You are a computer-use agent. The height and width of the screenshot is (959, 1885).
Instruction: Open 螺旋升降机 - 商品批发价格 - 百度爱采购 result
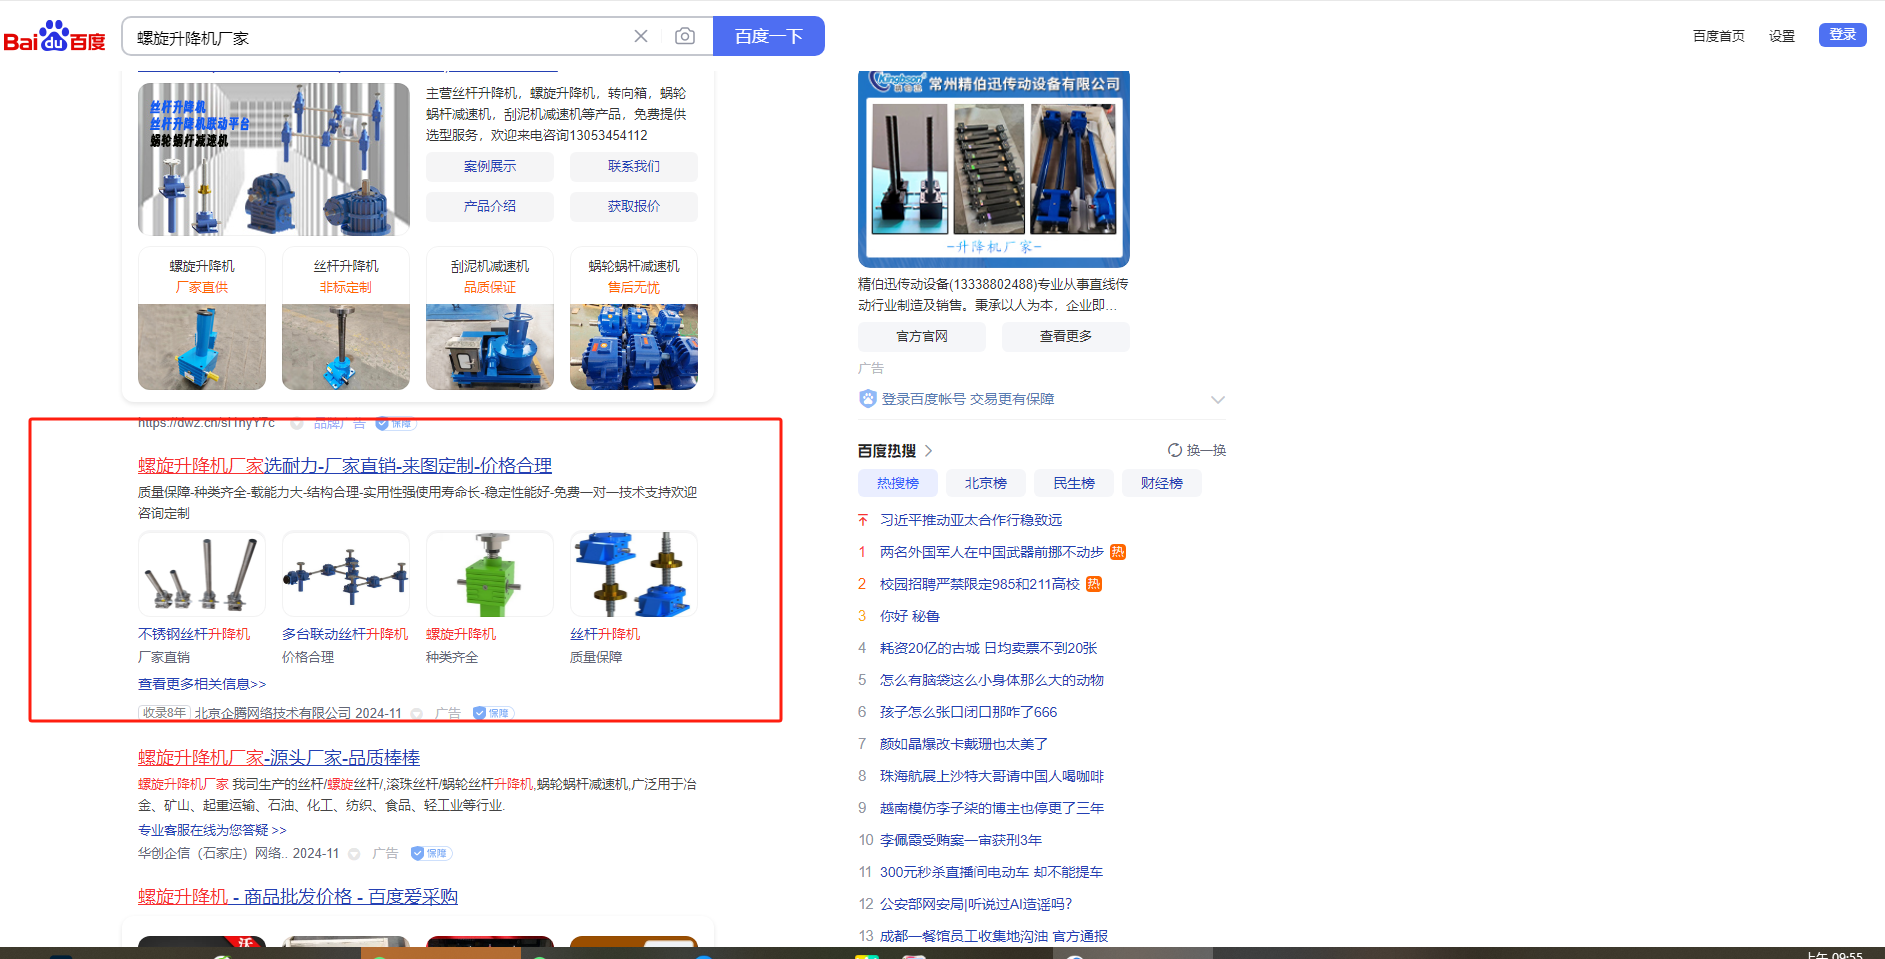pos(298,897)
